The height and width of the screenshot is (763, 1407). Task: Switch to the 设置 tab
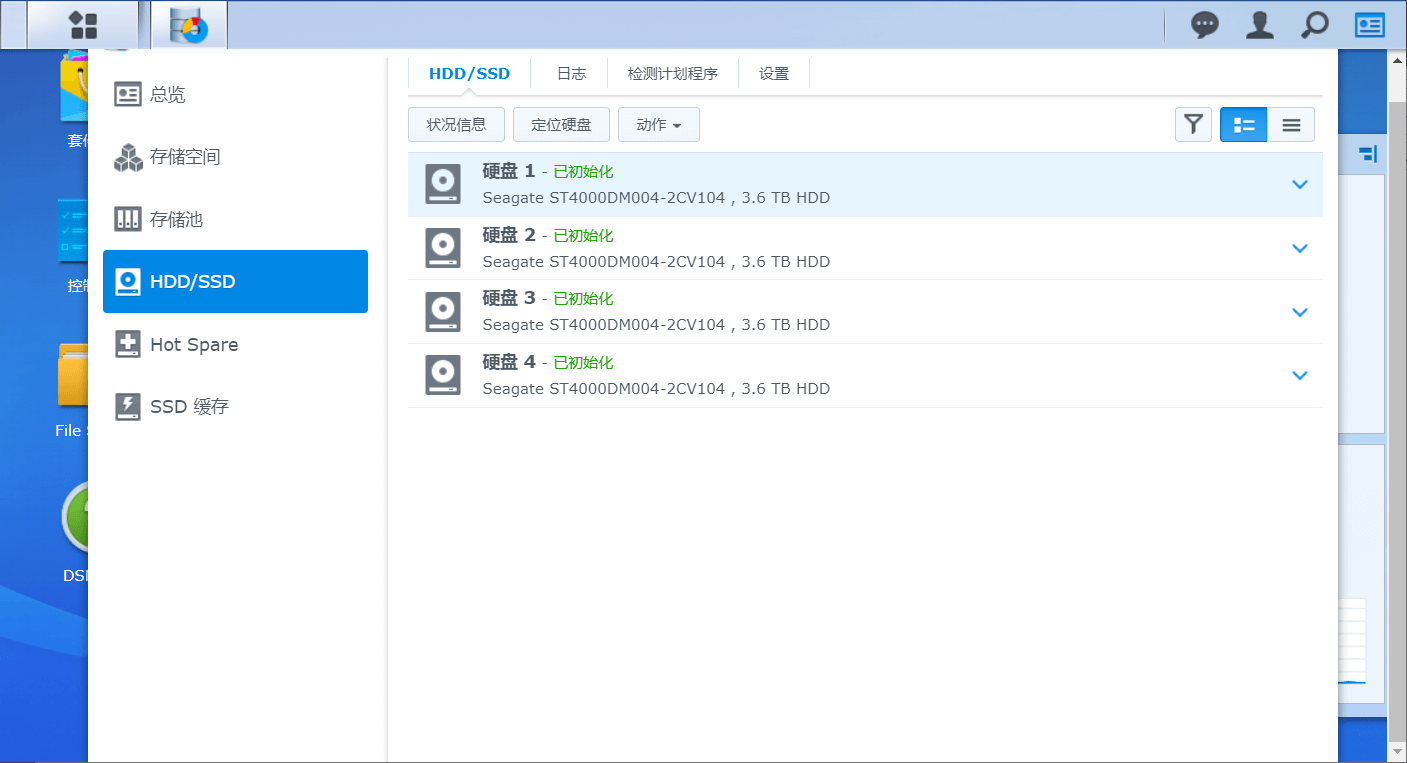[774, 73]
